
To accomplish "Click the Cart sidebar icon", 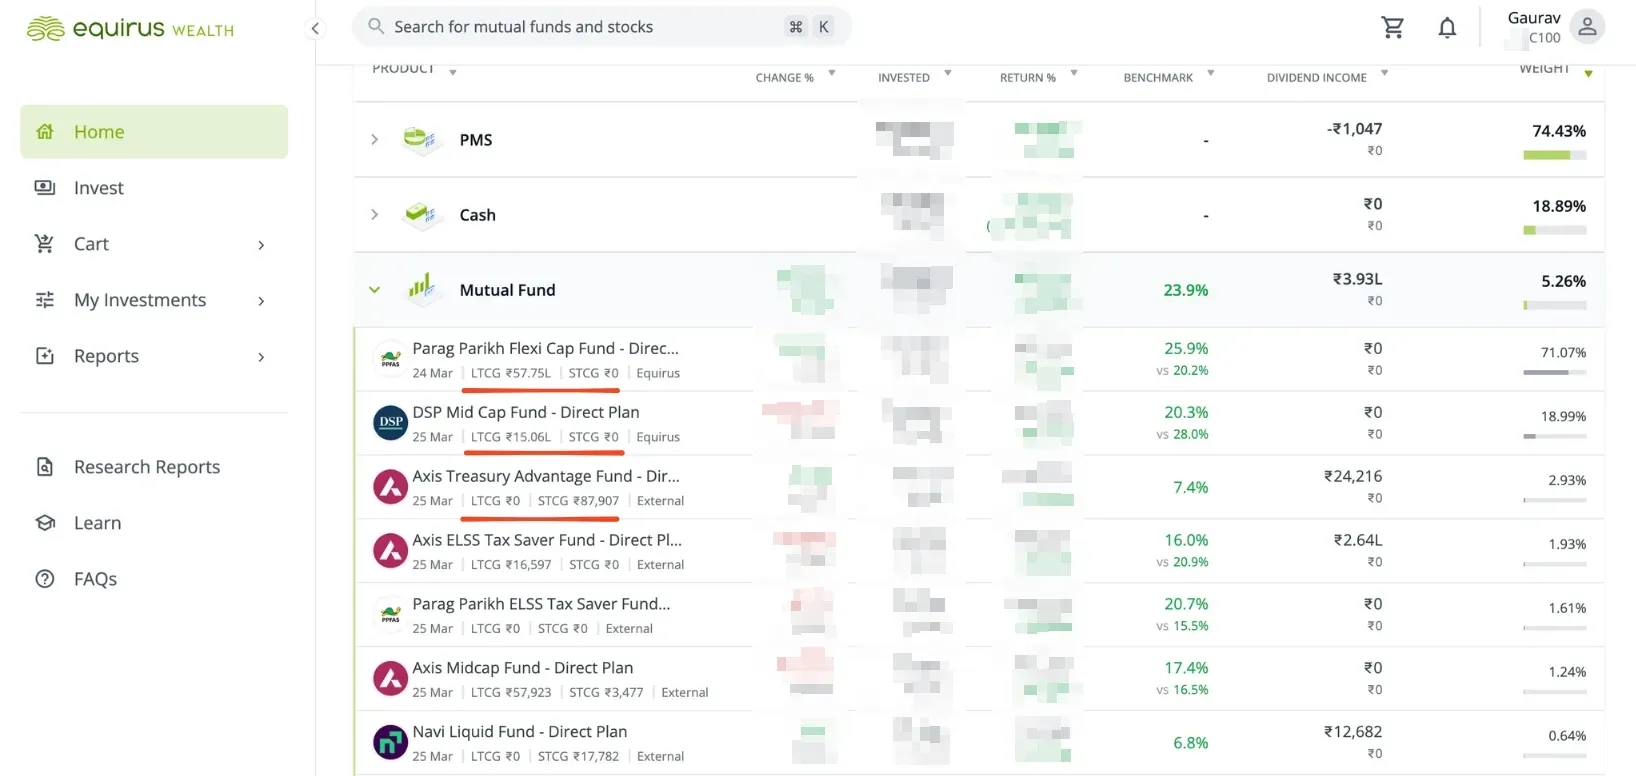I will tap(45, 243).
